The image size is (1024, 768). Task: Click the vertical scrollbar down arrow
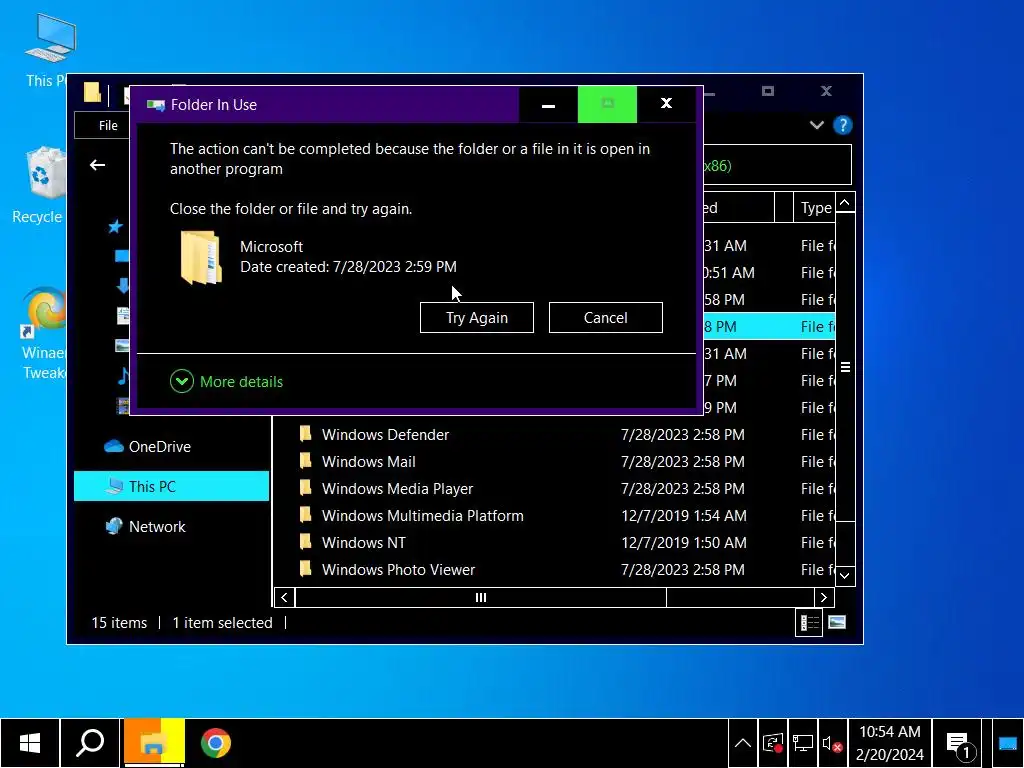(844, 576)
